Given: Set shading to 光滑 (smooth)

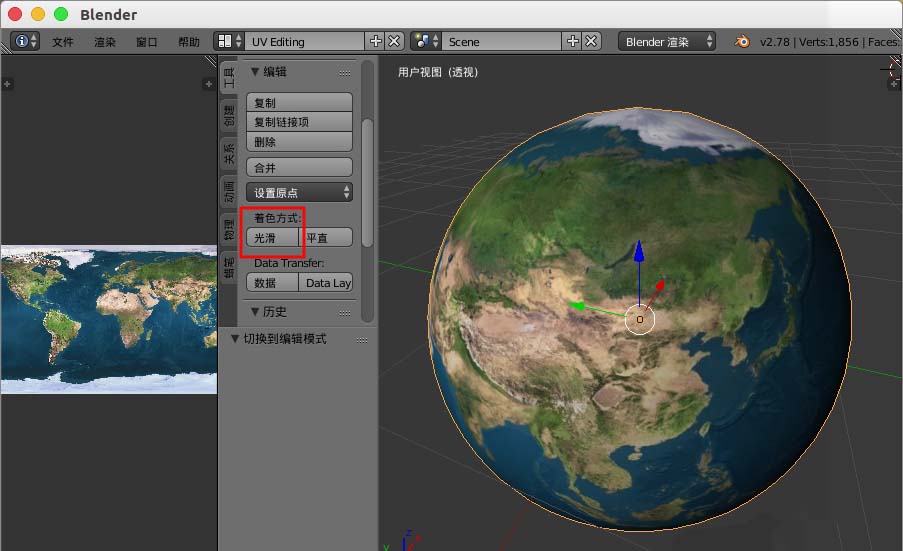Looking at the screenshot, I should [272, 237].
